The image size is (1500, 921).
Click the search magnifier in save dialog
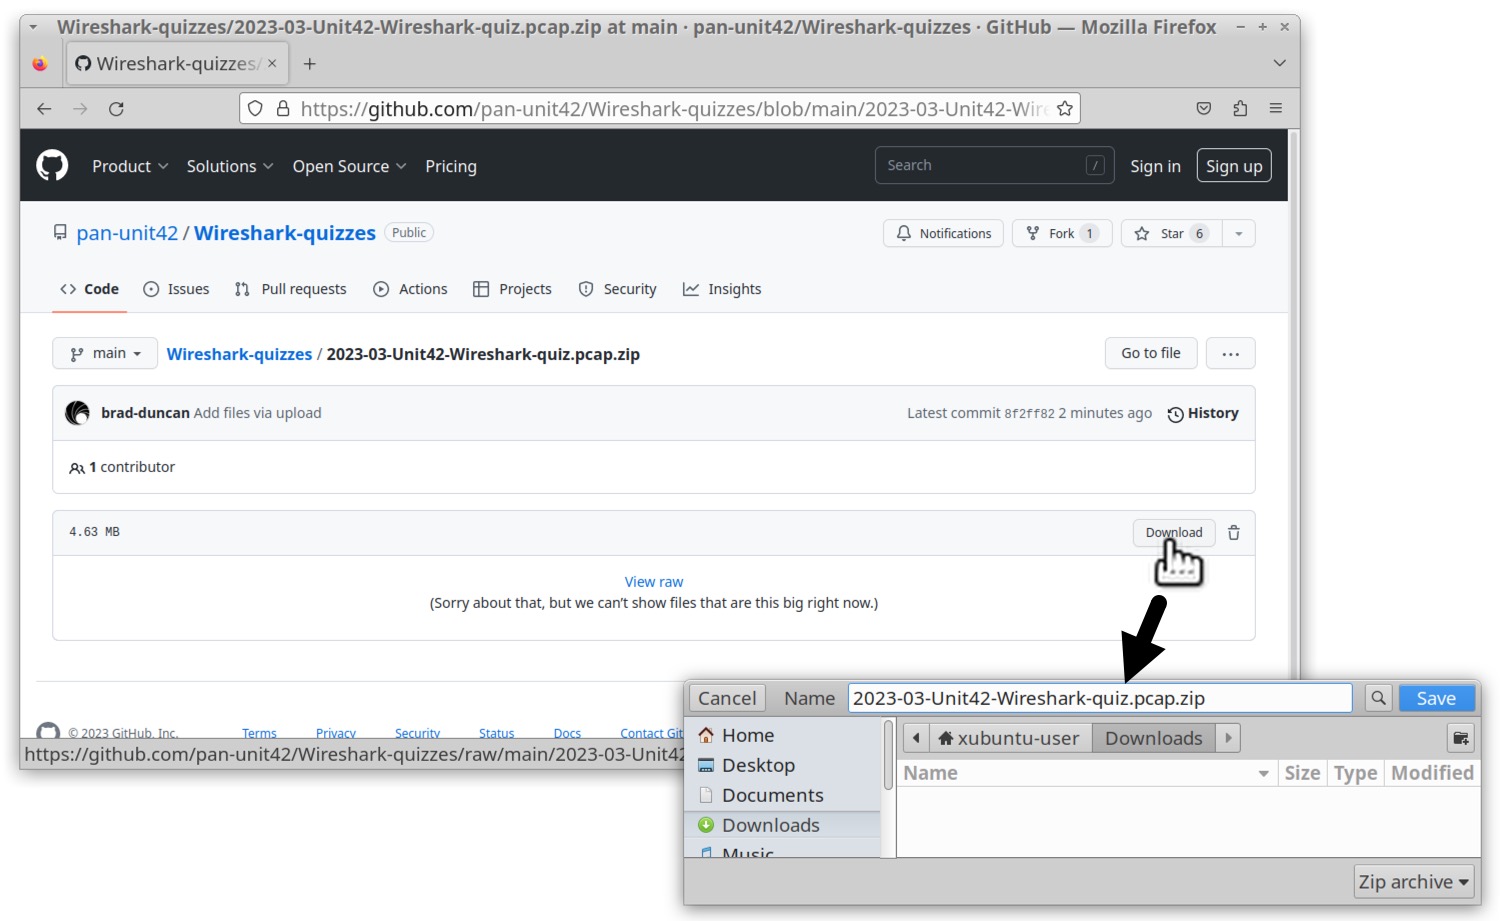[1378, 698]
